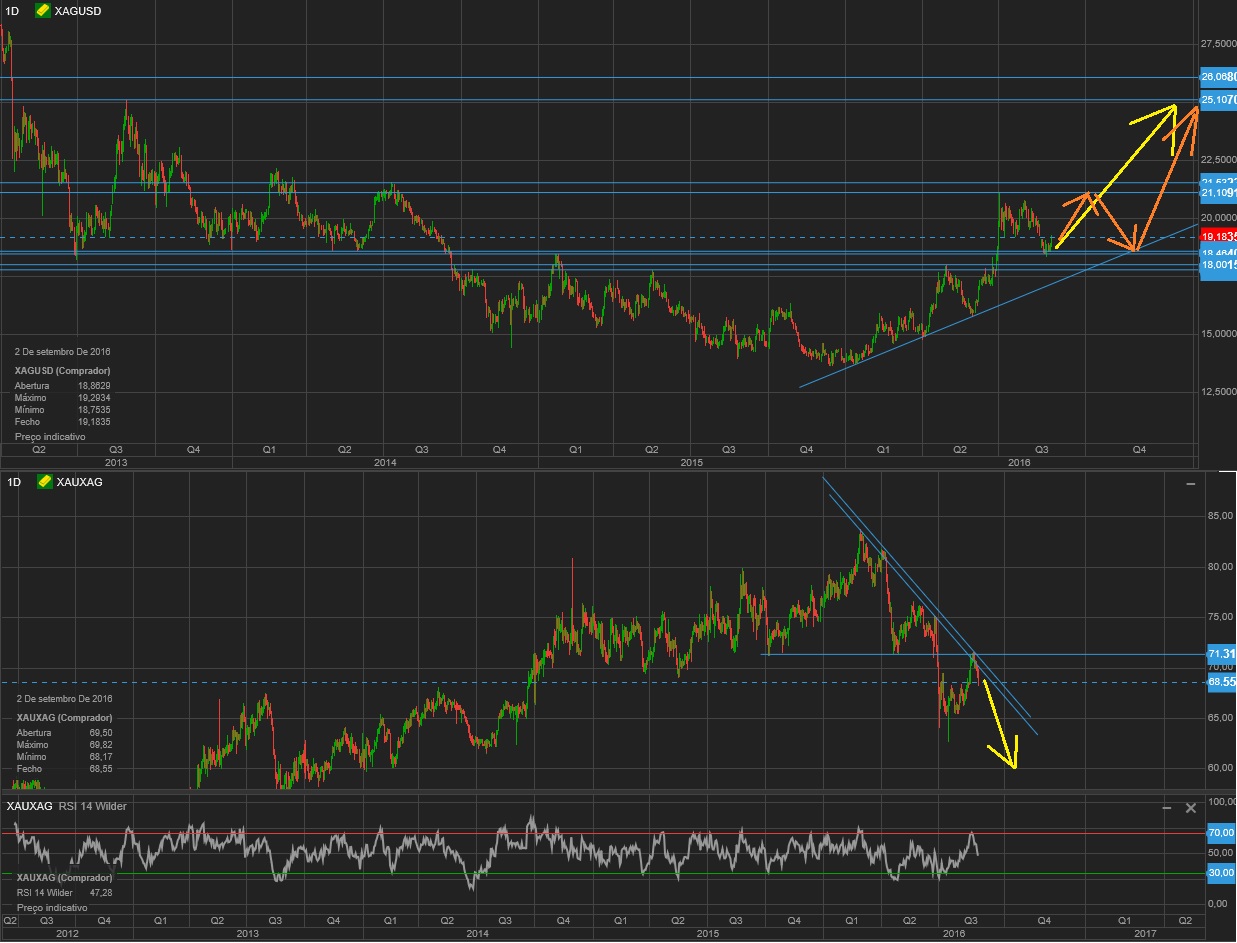This screenshot has width=1237, height=943.
Task: Minimize the RSI indicator panel
Action: tap(1167, 807)
